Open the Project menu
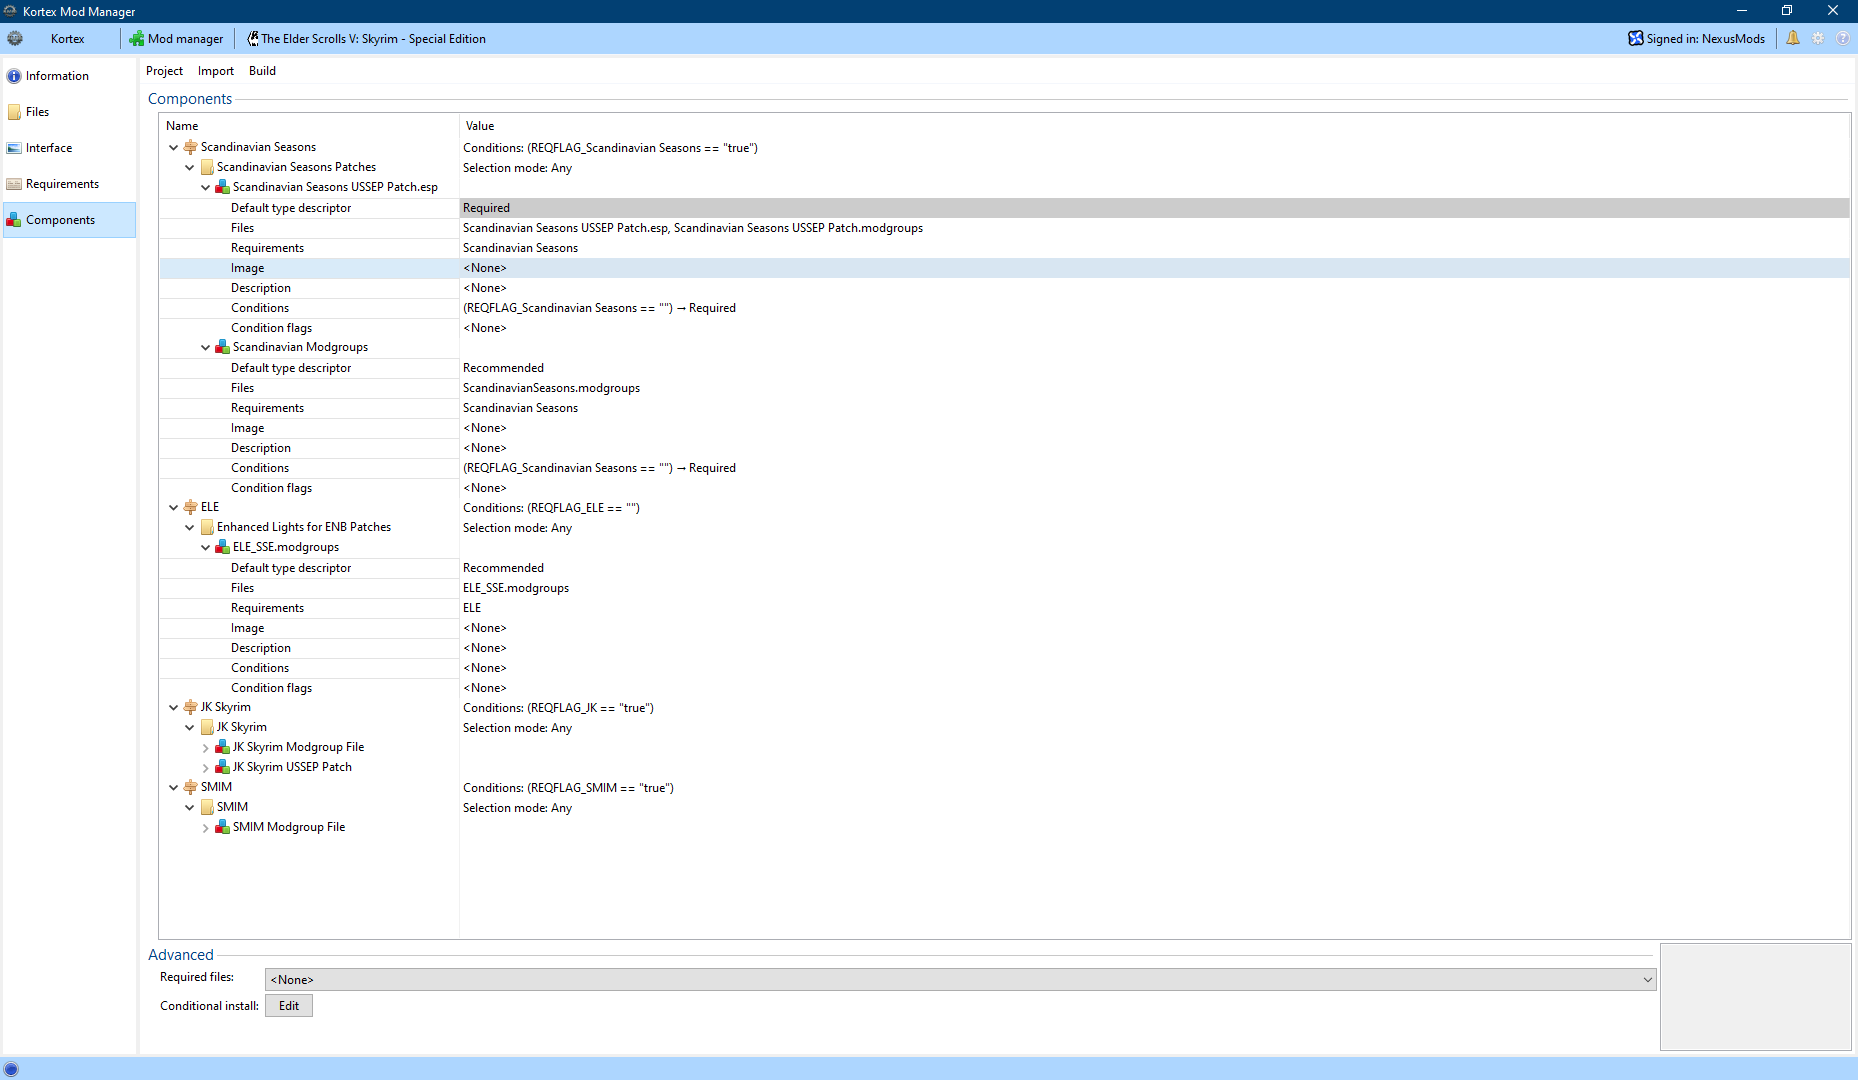Viewport: 1858px width, 1080px height. [164, 71]
